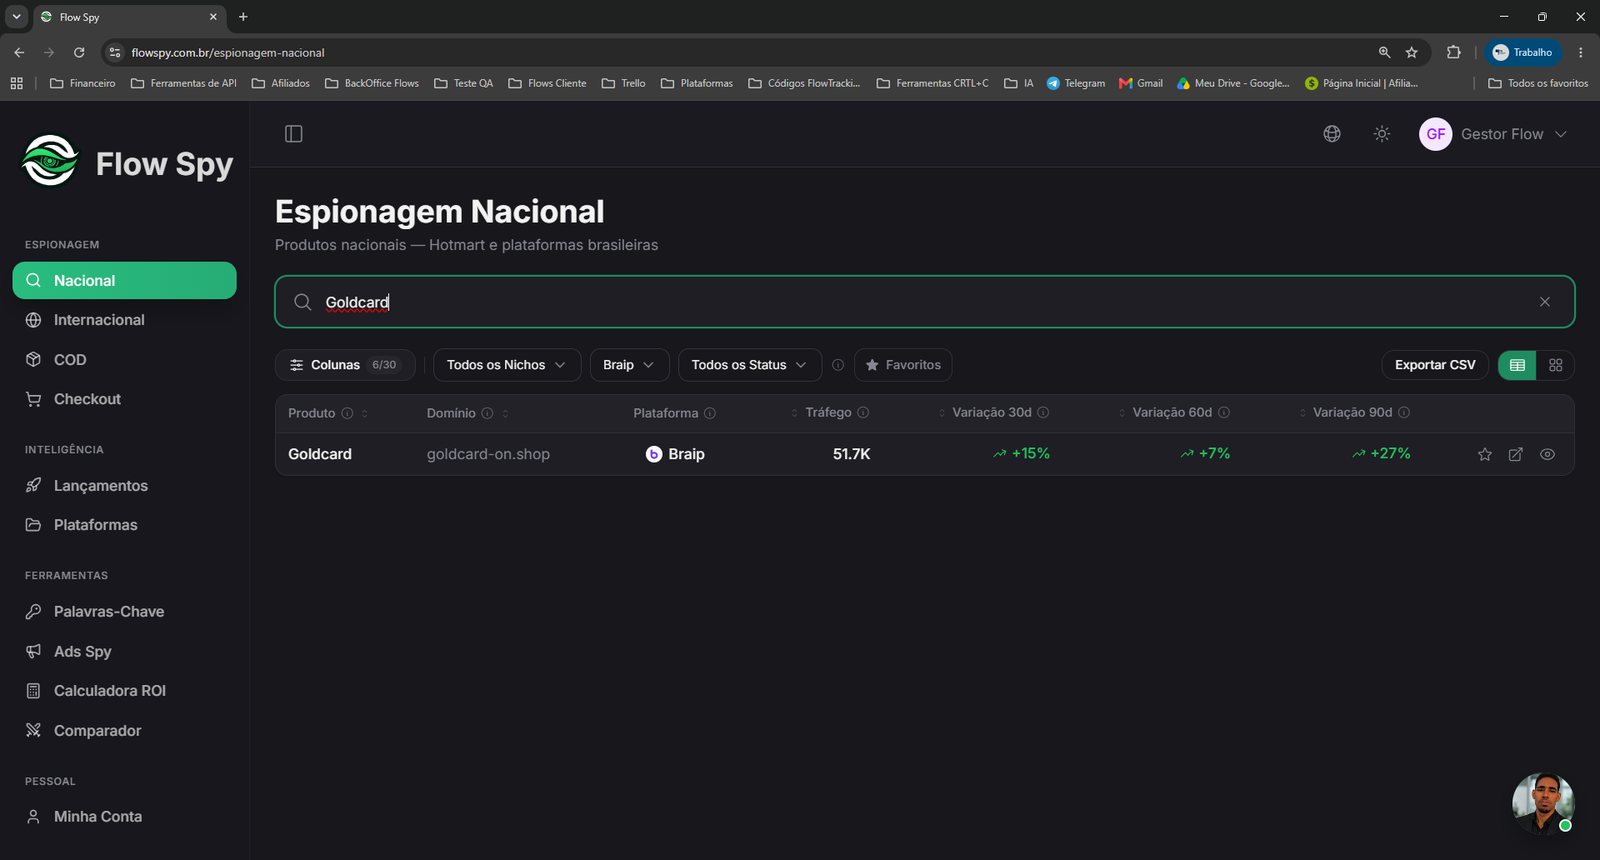Click Produto column info icon

coord(347,413)
